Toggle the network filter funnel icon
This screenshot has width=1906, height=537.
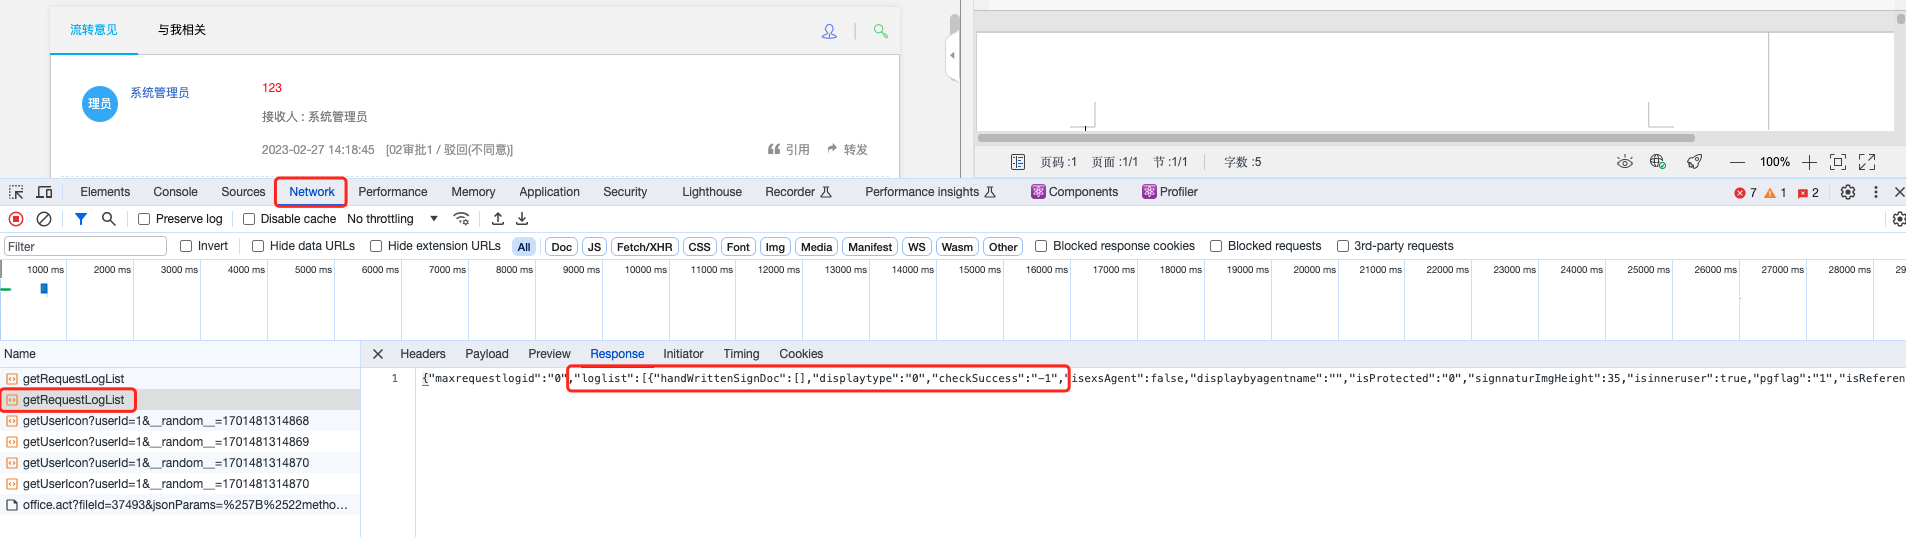click(81, 219)
